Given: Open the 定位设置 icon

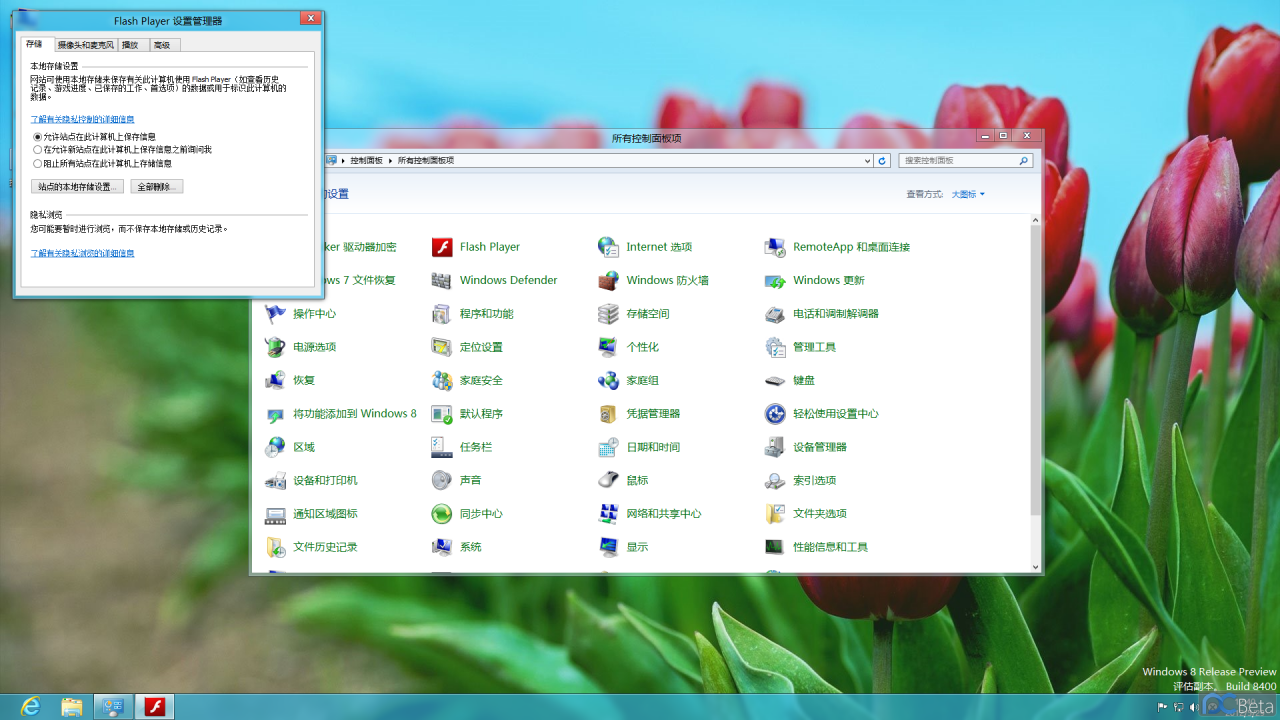Looking at the screenshot, I should coord(442,347).
